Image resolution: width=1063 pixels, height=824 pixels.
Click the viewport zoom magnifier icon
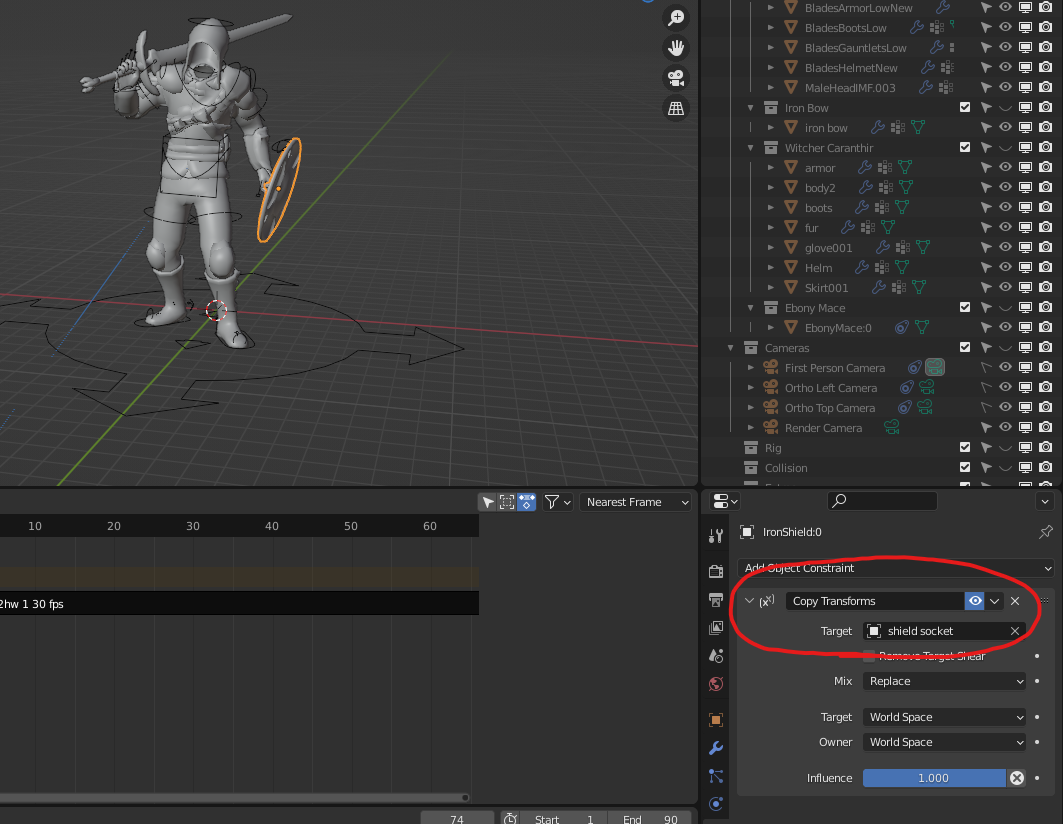pyautogui.click(x=676, y=18)
